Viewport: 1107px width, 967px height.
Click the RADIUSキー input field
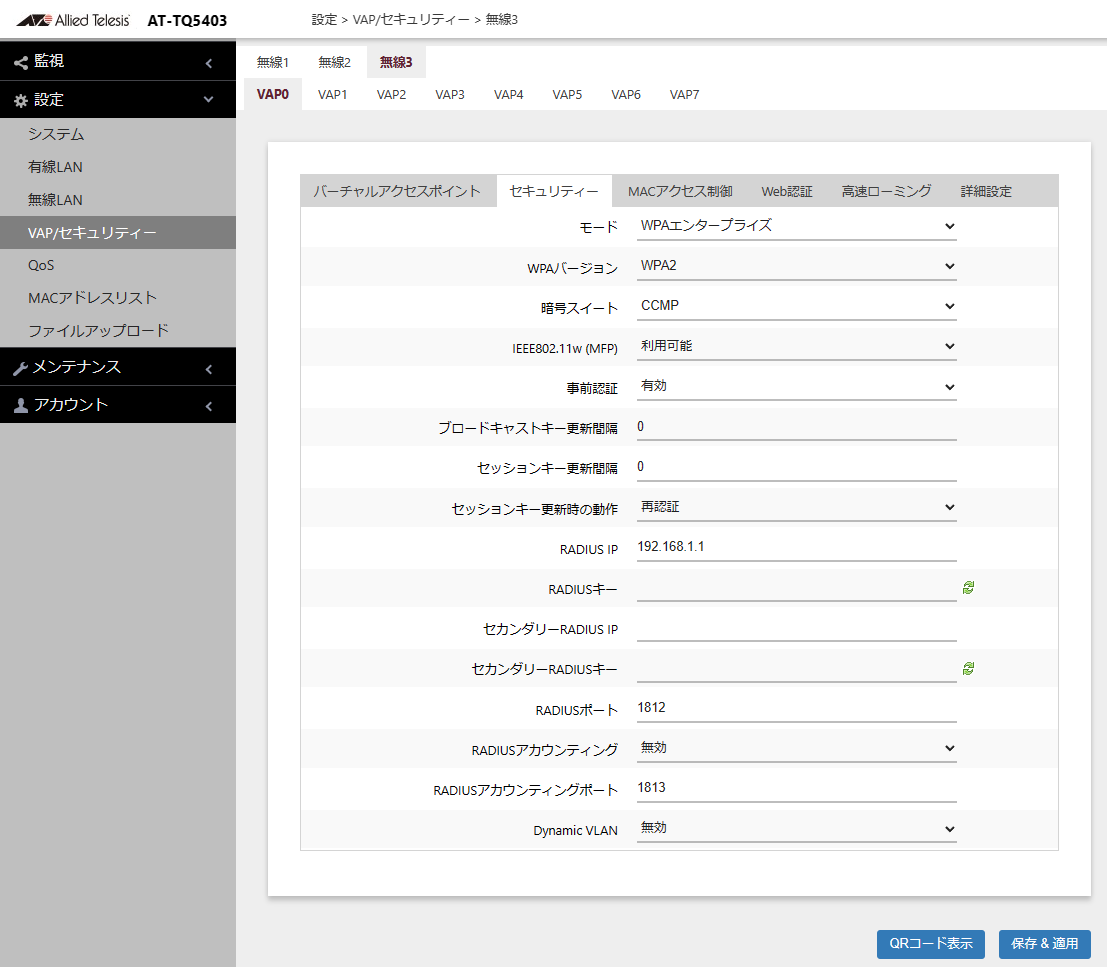pos(796,587)
